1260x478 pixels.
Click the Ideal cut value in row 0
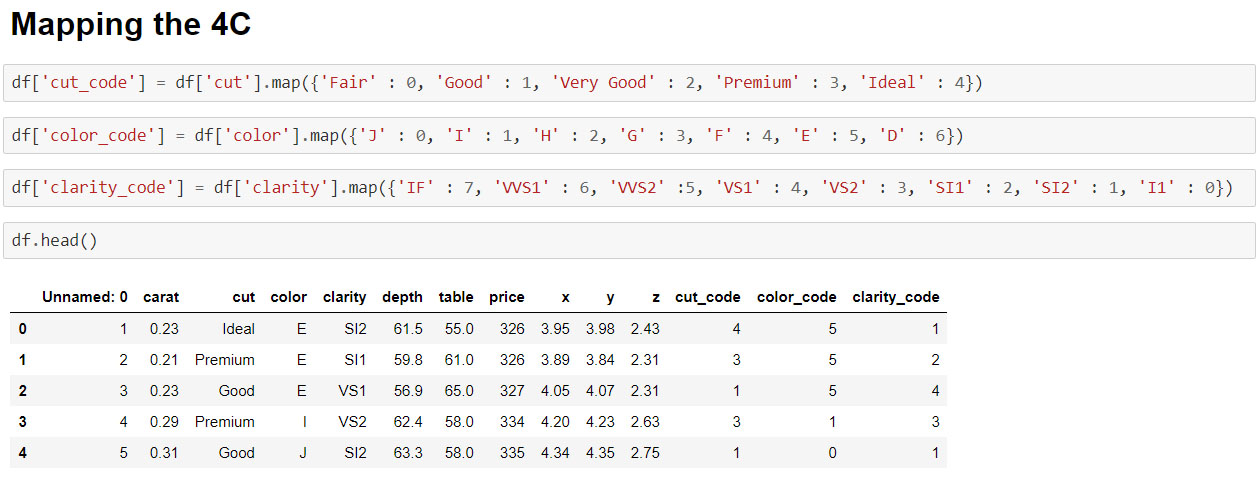tap(239, 329)
